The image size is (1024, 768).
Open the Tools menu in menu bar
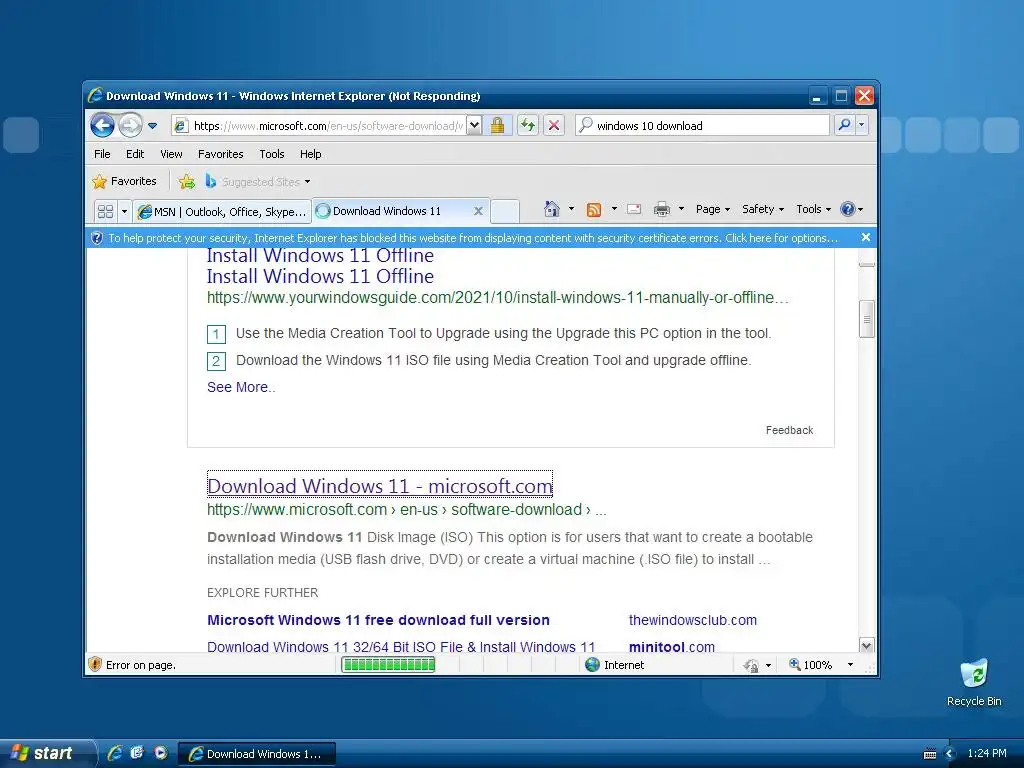(x=272, y=154)
